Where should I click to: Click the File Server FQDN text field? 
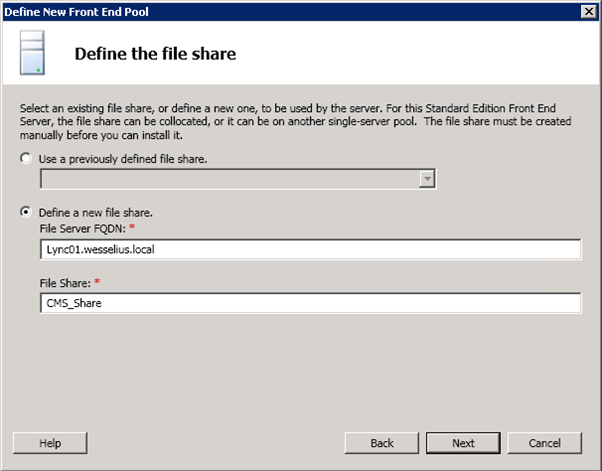(310, 249)
